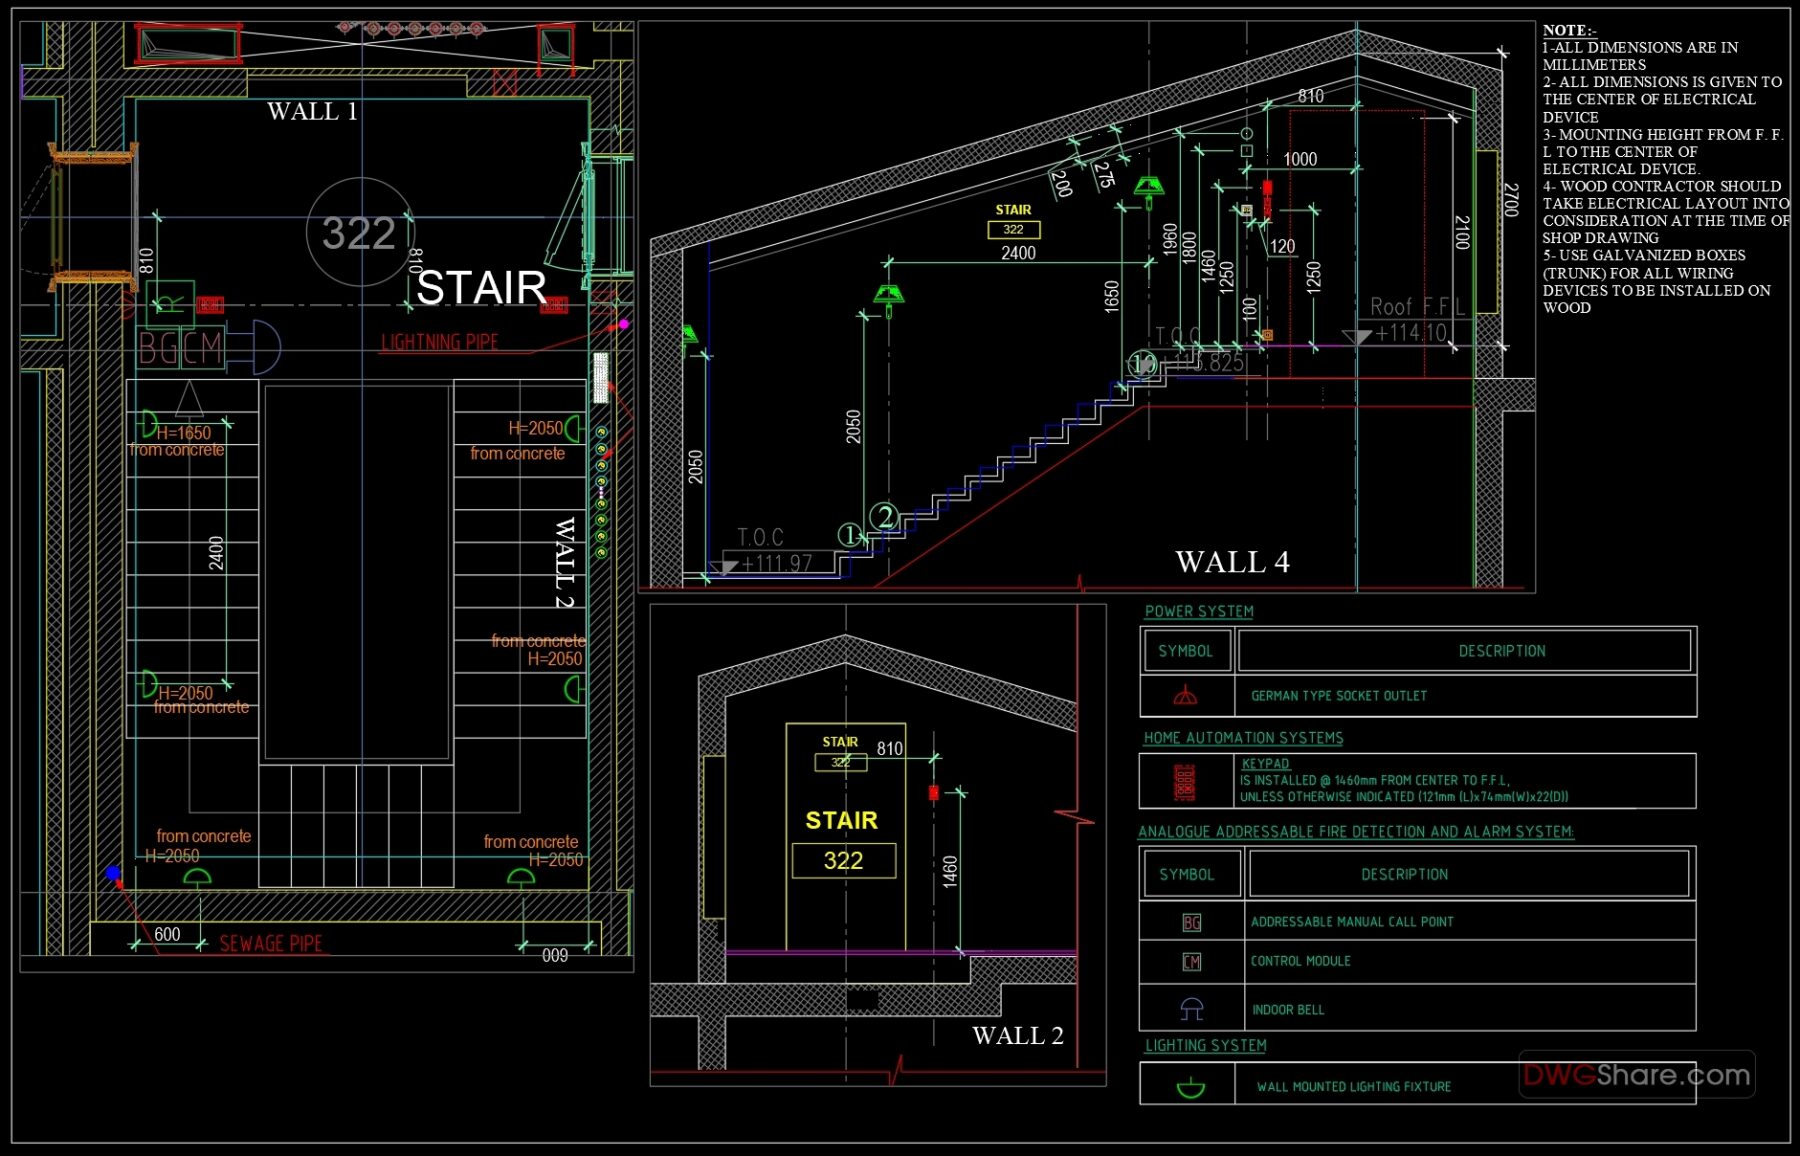Click the keypad symbol in Home Automation legend
This screenshot has width=1800, height=1156.
pyautogui.click(x=1185, y=782)
